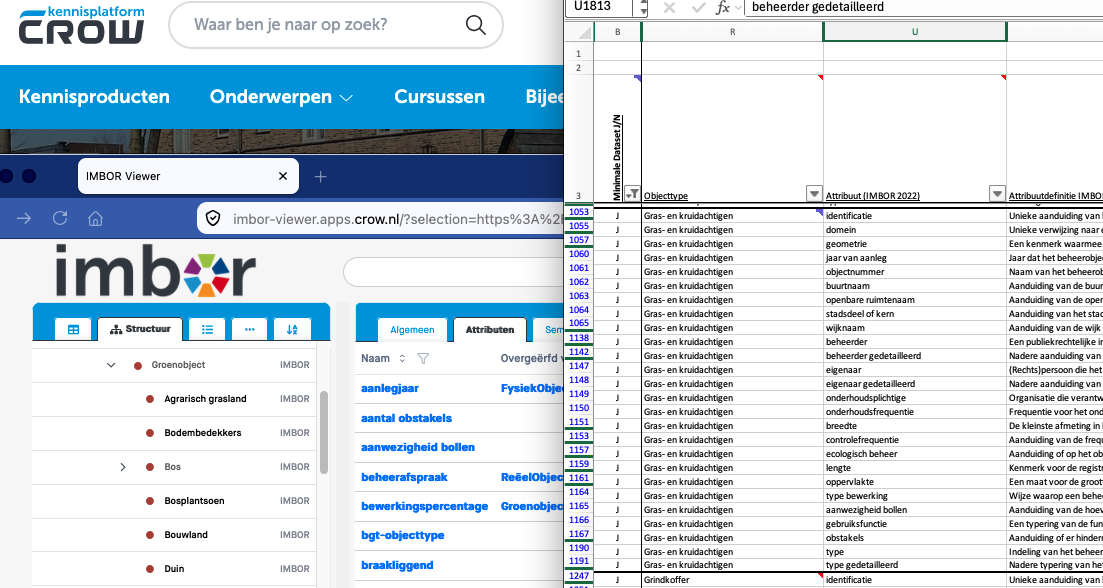
Task: Click the browser forward arrow
Action: (24, 219)
